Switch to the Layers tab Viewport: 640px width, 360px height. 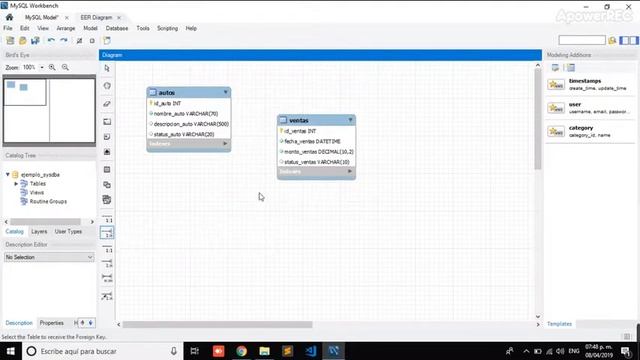point(39,231)
